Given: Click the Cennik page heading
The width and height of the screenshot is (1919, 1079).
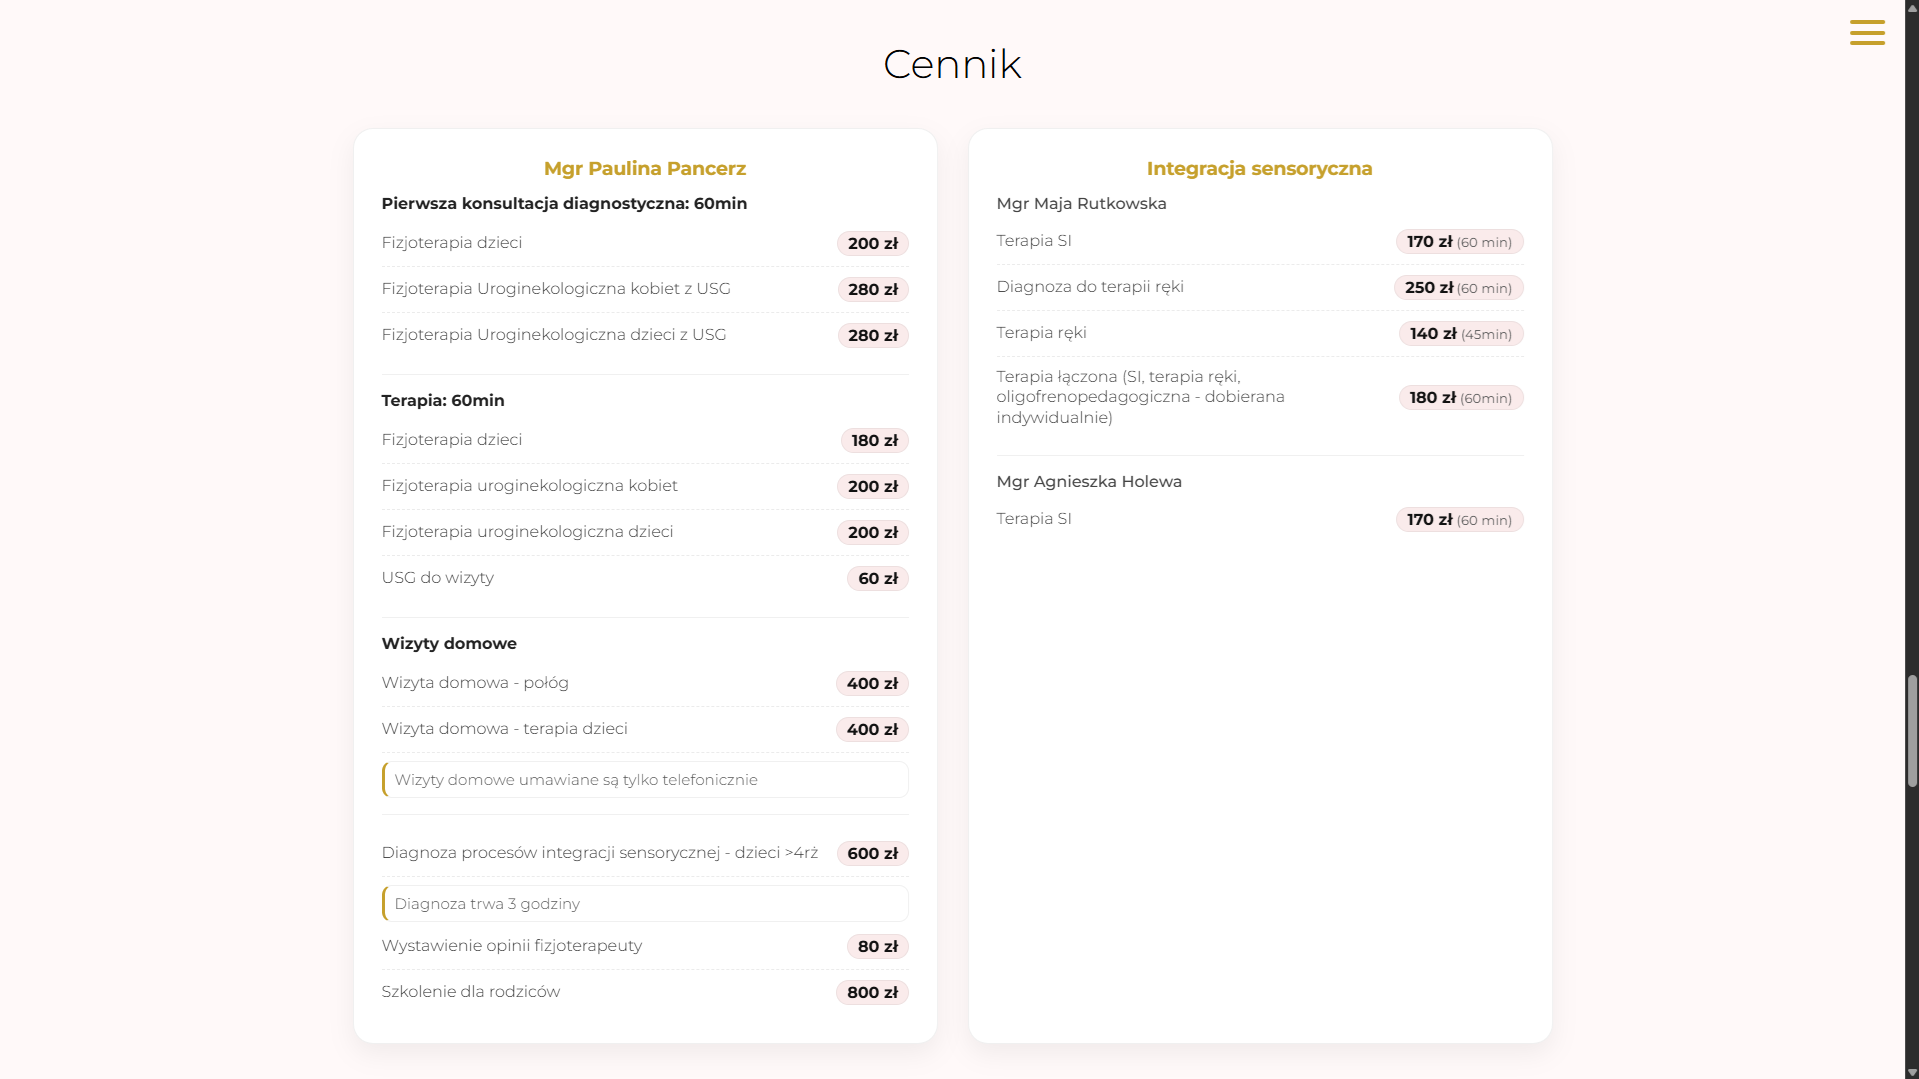Looking at the screenshot, I should [x=952, y=64].
